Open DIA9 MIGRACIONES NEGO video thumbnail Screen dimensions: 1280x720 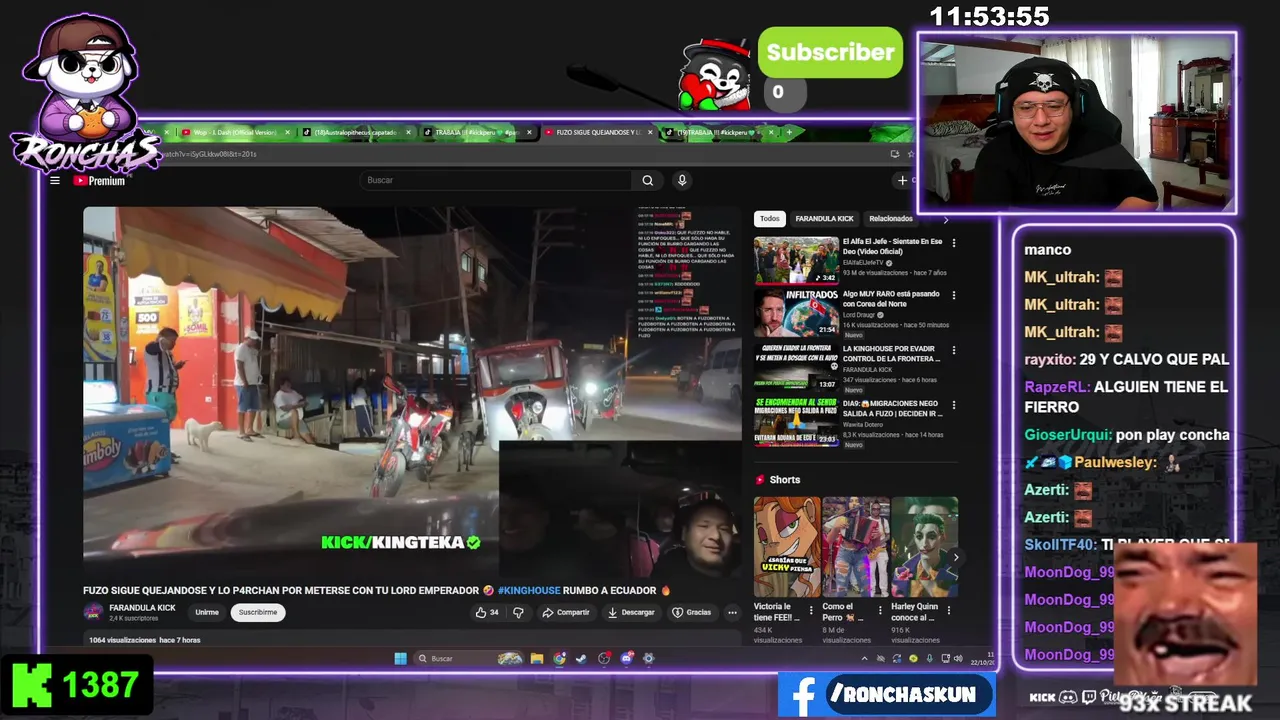[796, 422]
